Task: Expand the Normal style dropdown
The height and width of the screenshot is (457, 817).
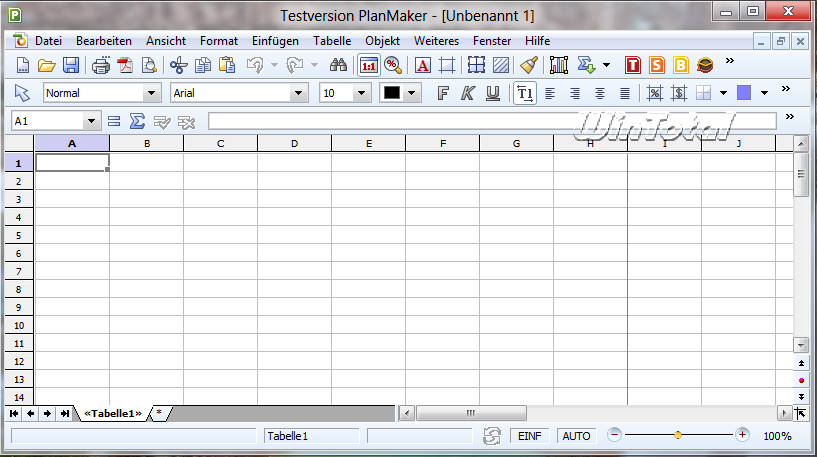Action: [151, 93]
